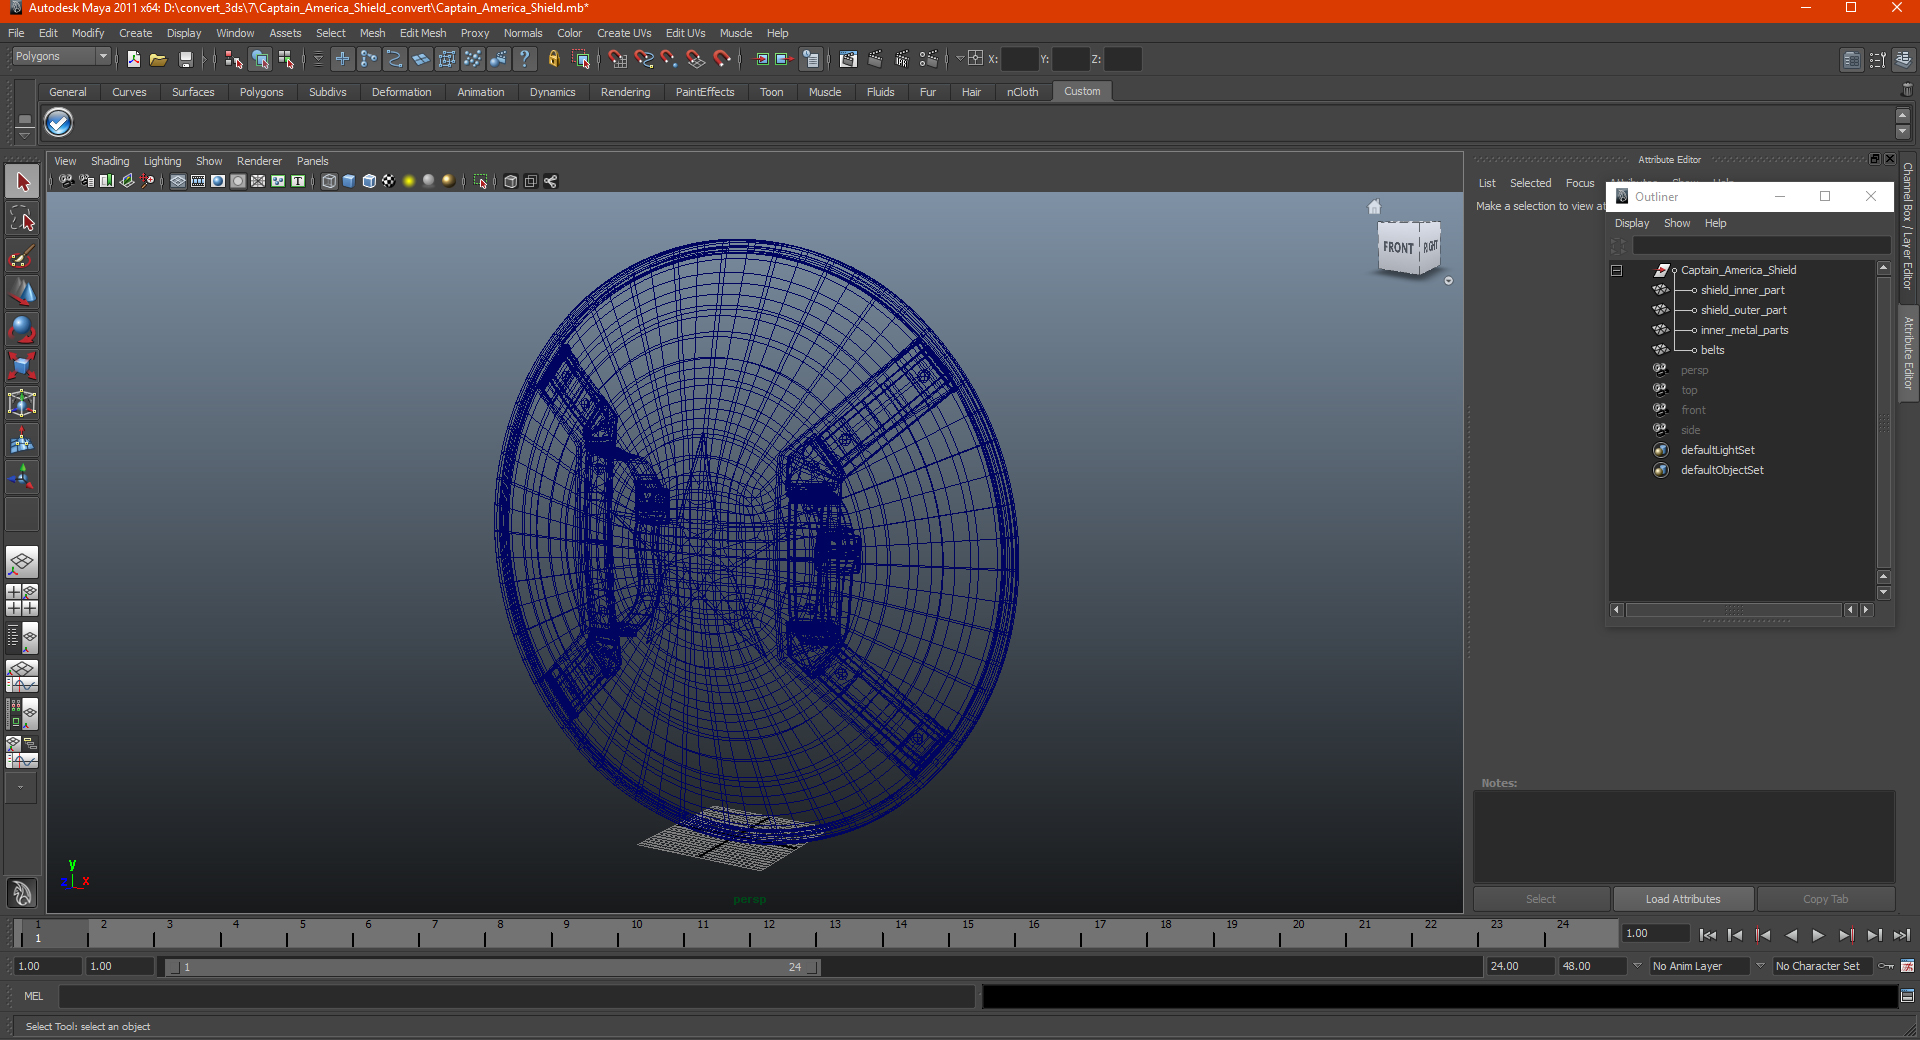Switch to the Rendering shelf tab
Image resolution: width=1920 pixels, height=1040 pixels.
(x=625, y=92)
